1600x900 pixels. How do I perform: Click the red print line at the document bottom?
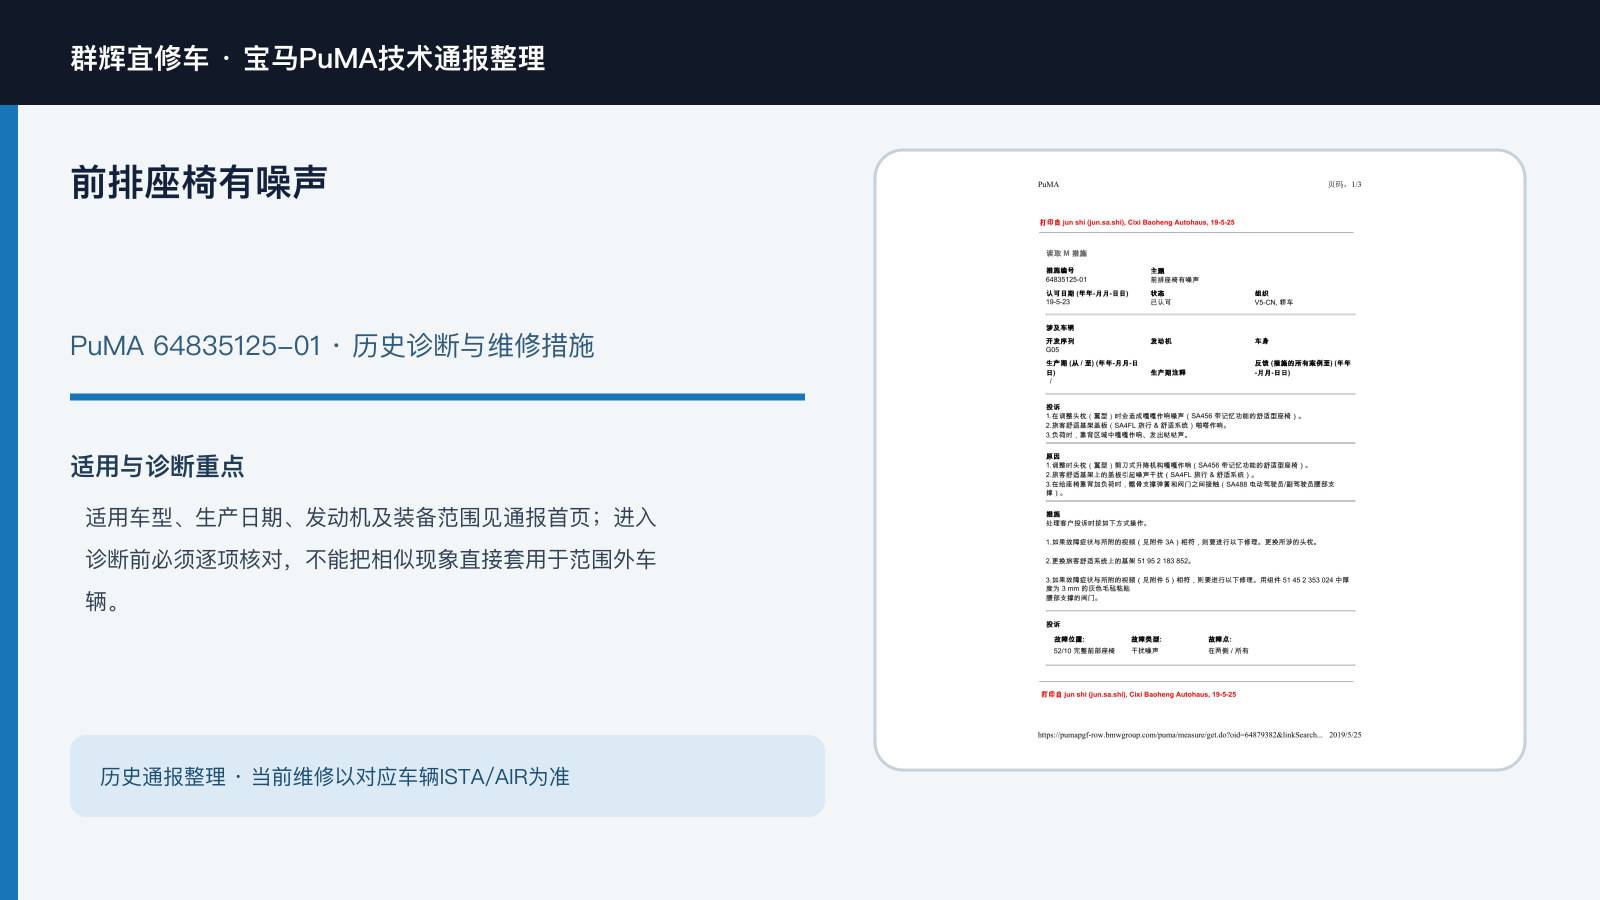click(x=1138, y=694)
